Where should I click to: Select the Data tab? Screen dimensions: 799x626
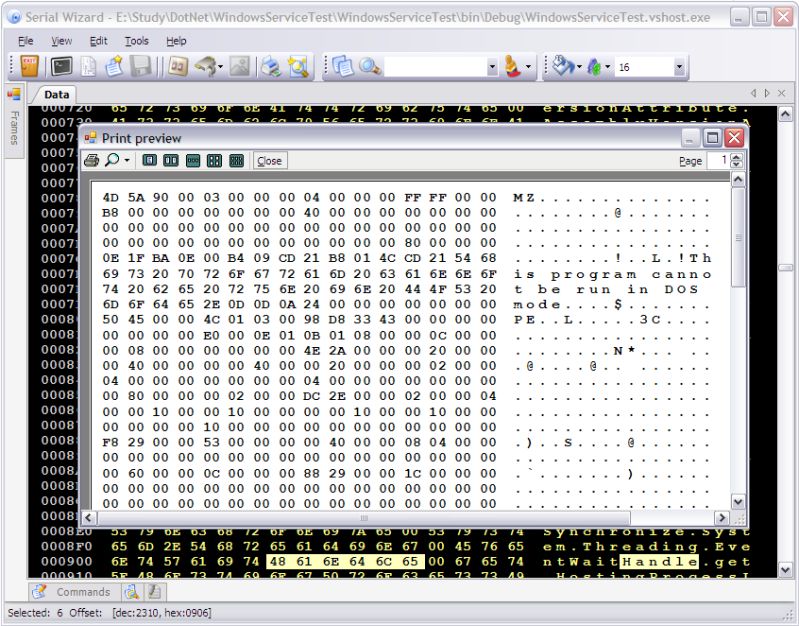click(x=56, y=94)
